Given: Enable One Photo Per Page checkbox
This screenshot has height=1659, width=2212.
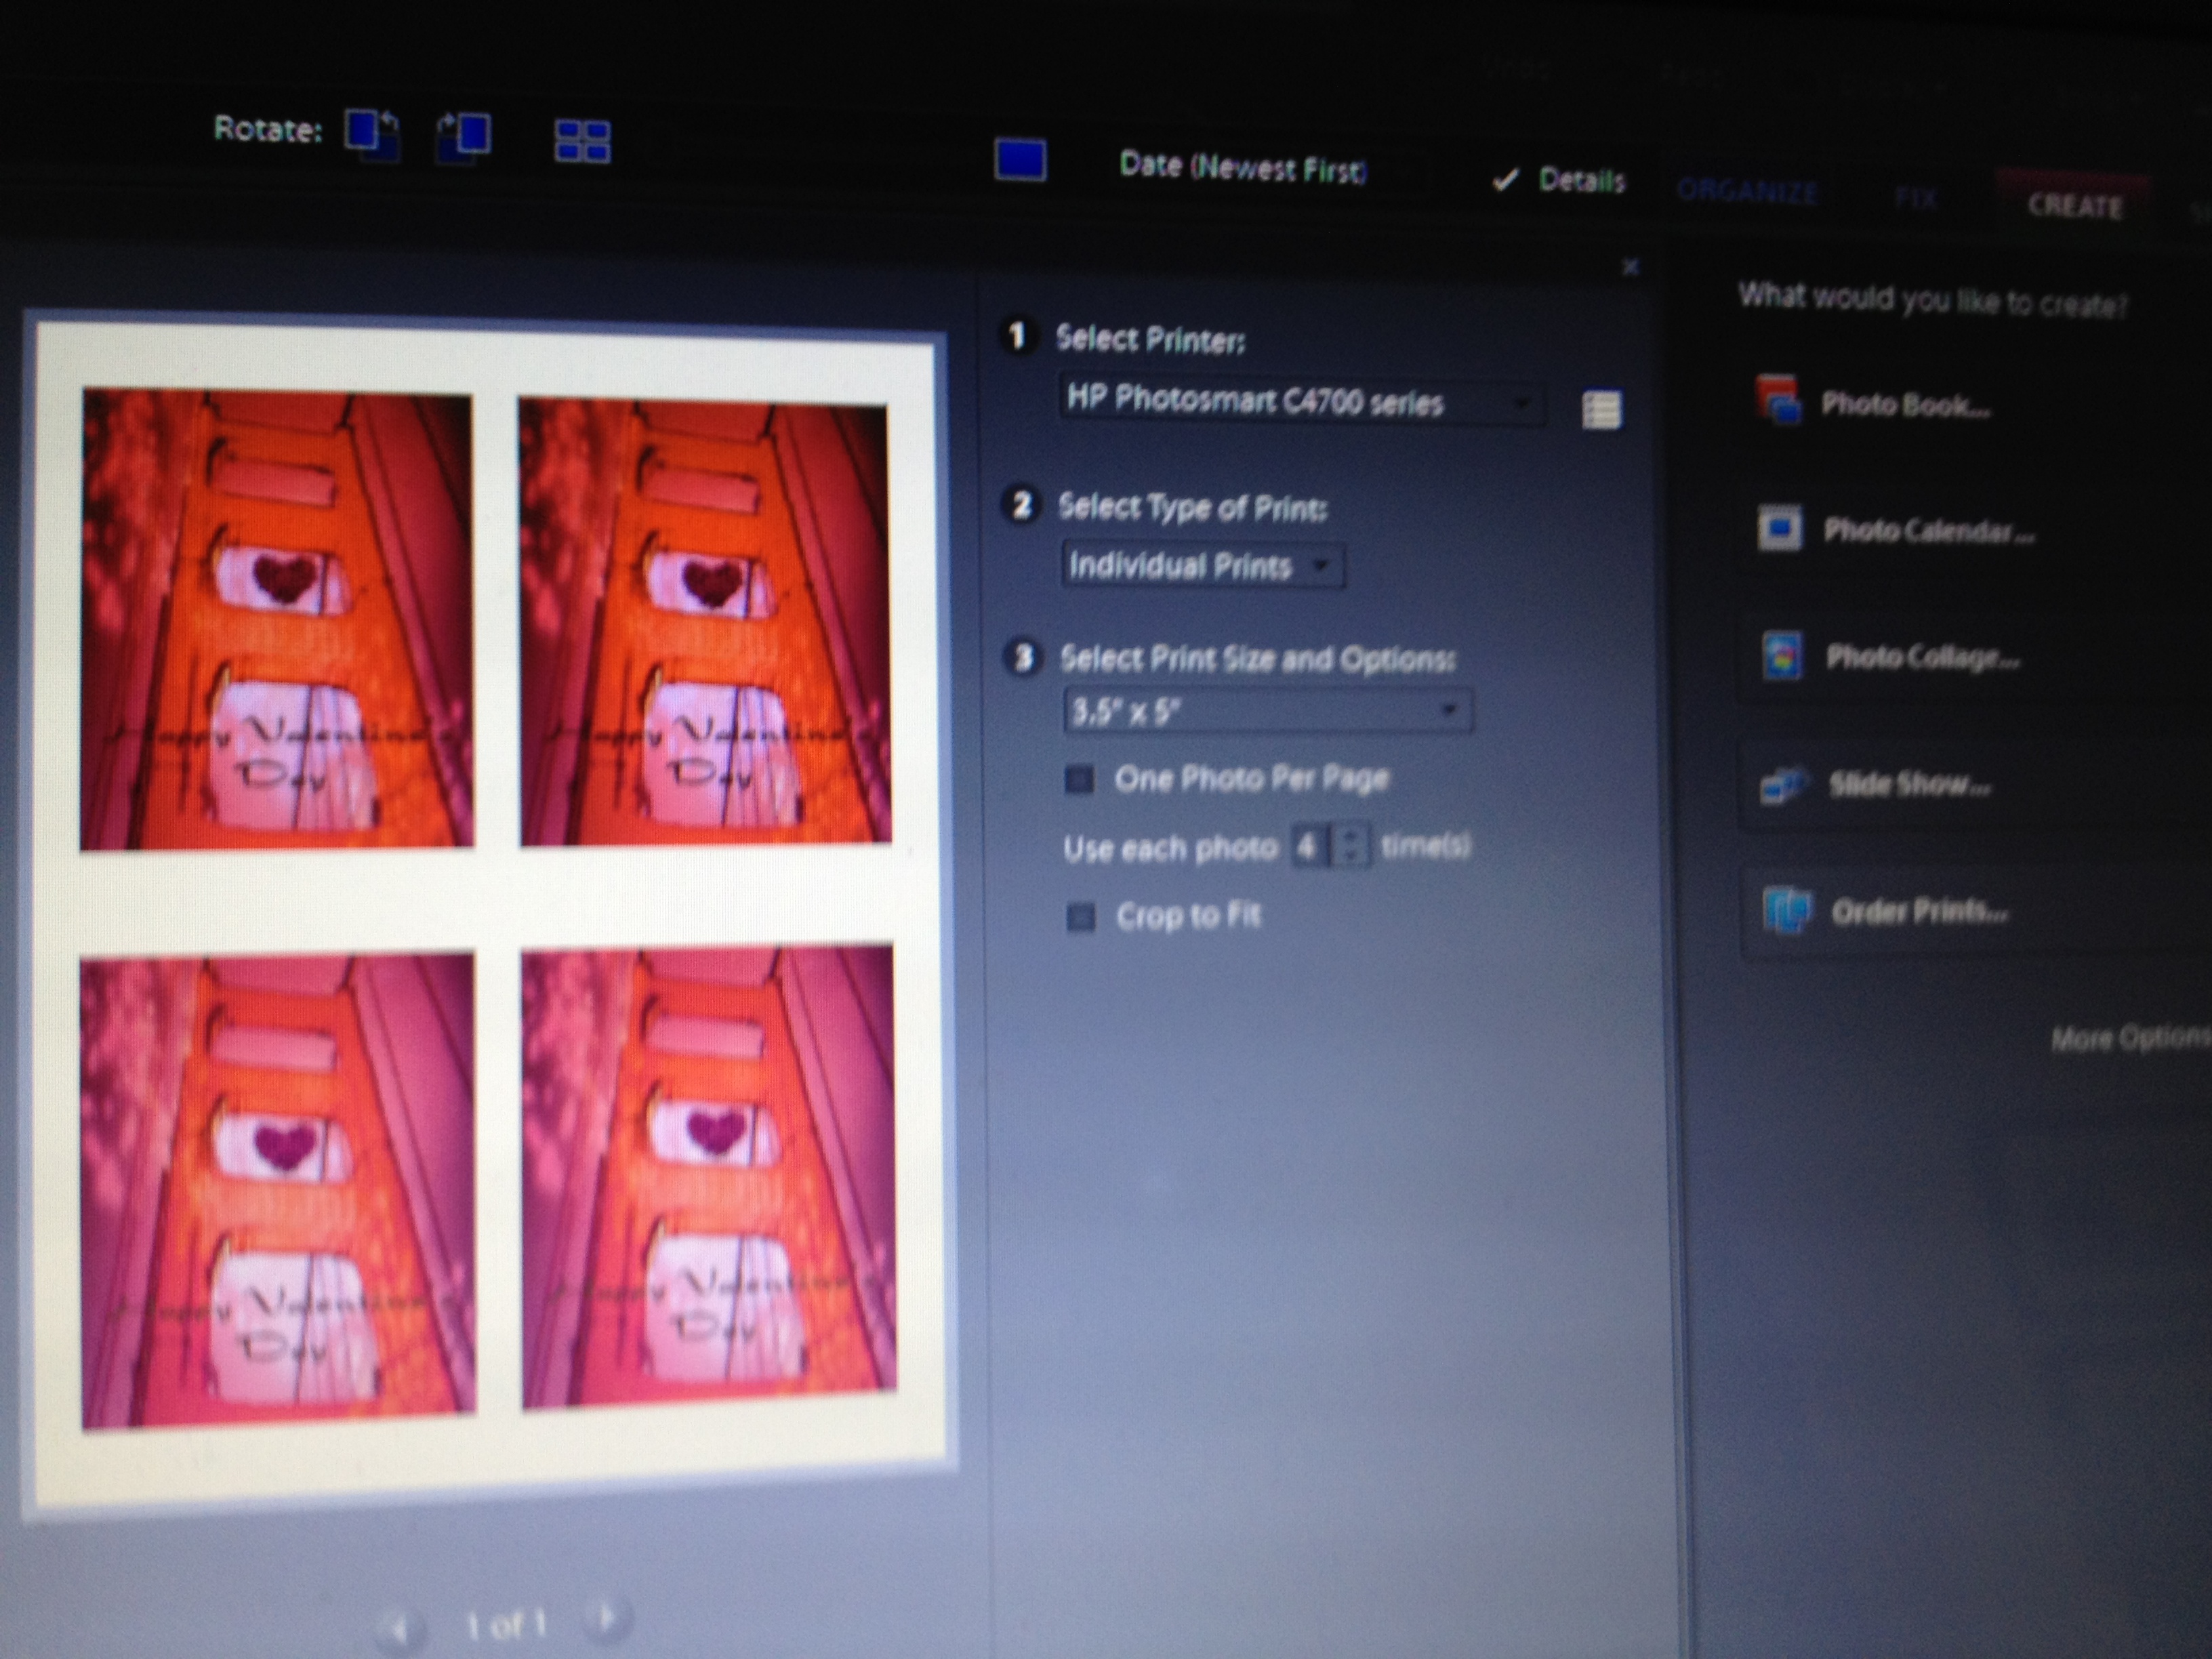Looking at the screenshot, I should [1079, 779].
